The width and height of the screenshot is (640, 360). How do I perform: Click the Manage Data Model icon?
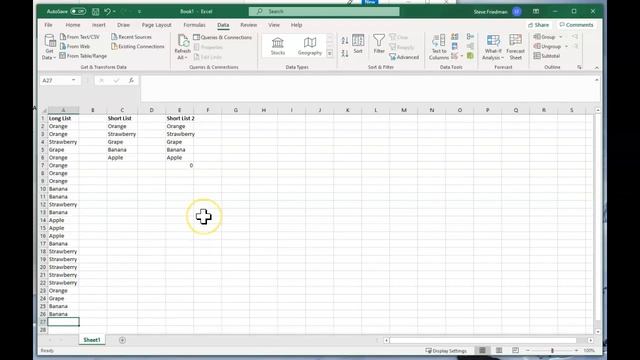[x=470, y=56]
